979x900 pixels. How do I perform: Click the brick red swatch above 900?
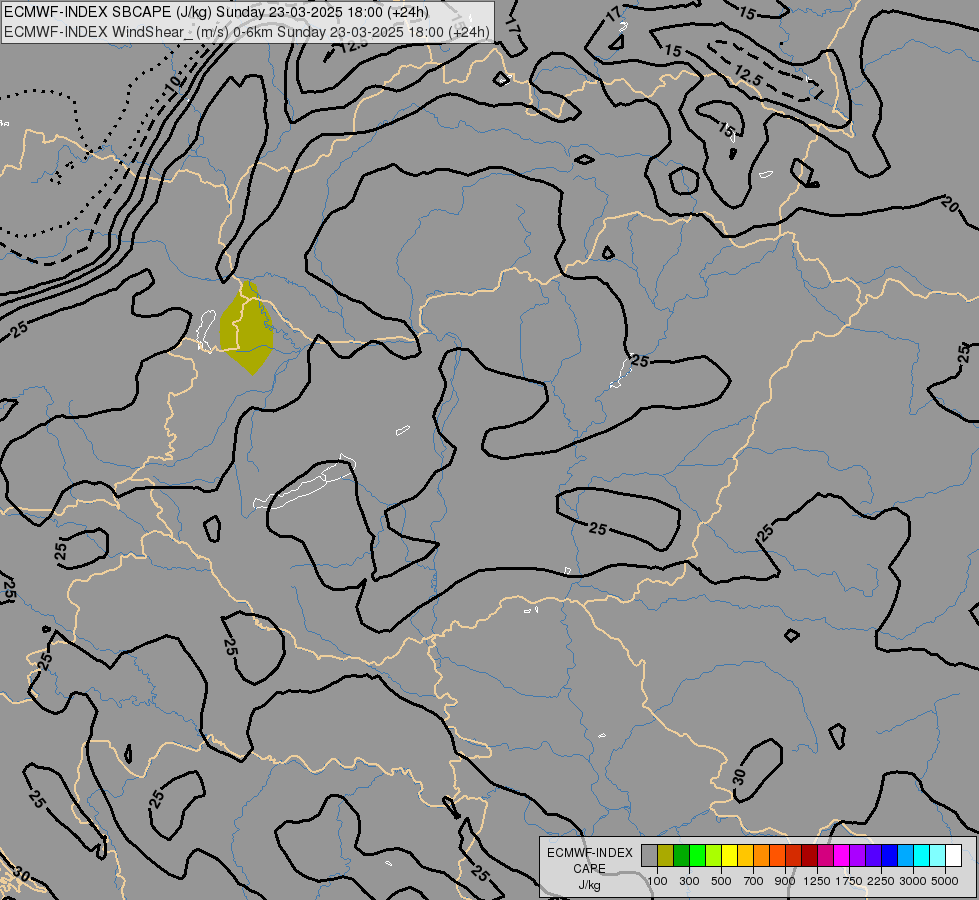tap(794, 855)
